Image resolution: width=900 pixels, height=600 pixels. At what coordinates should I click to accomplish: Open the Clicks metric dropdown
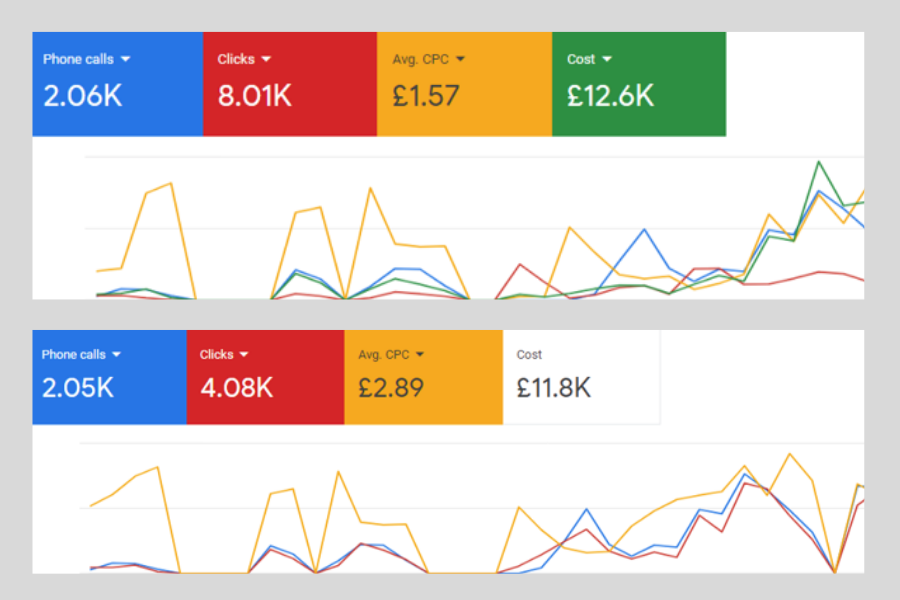[267, 58]
